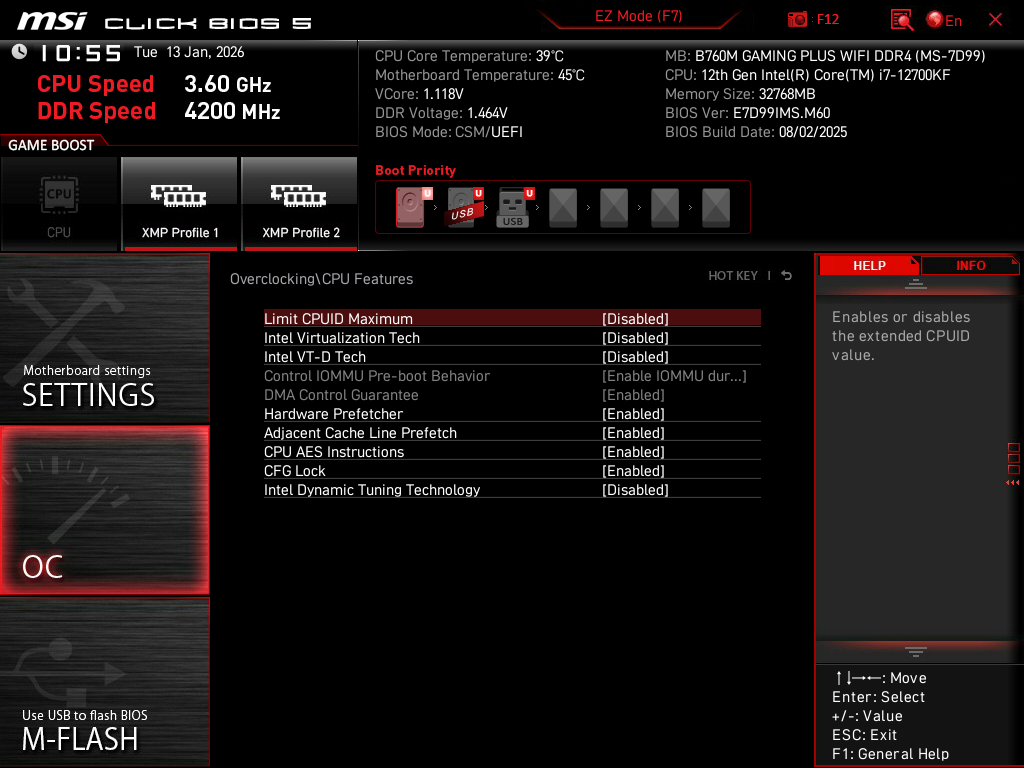
Task: Change language via the En globe icon
Action: pos(944,20)
